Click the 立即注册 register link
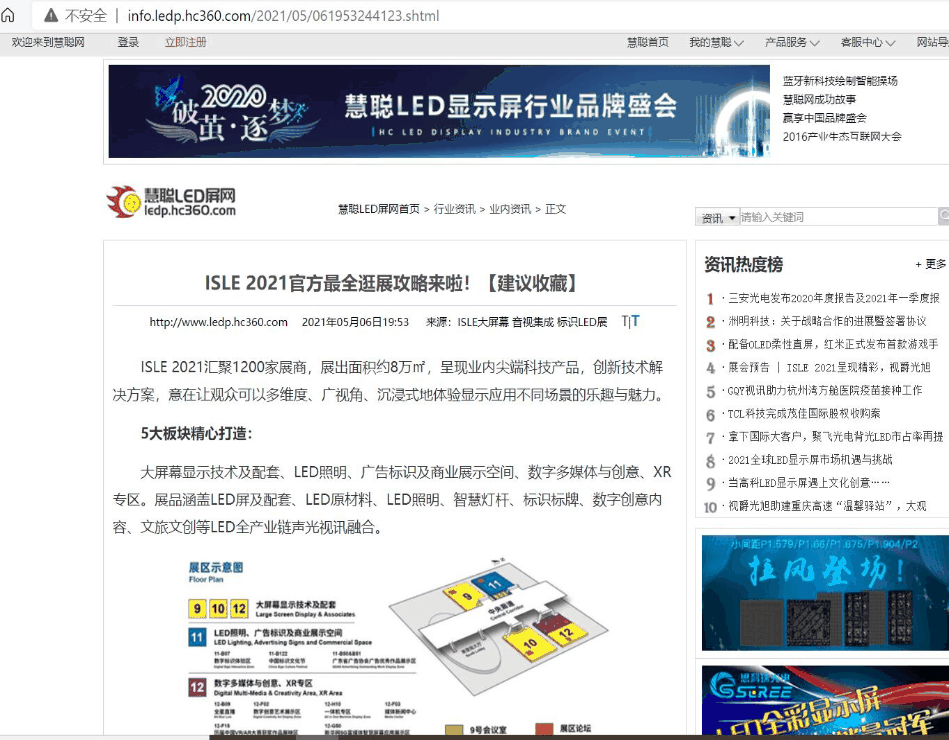This screenshot has width=949, height=740. coord(186,42)
